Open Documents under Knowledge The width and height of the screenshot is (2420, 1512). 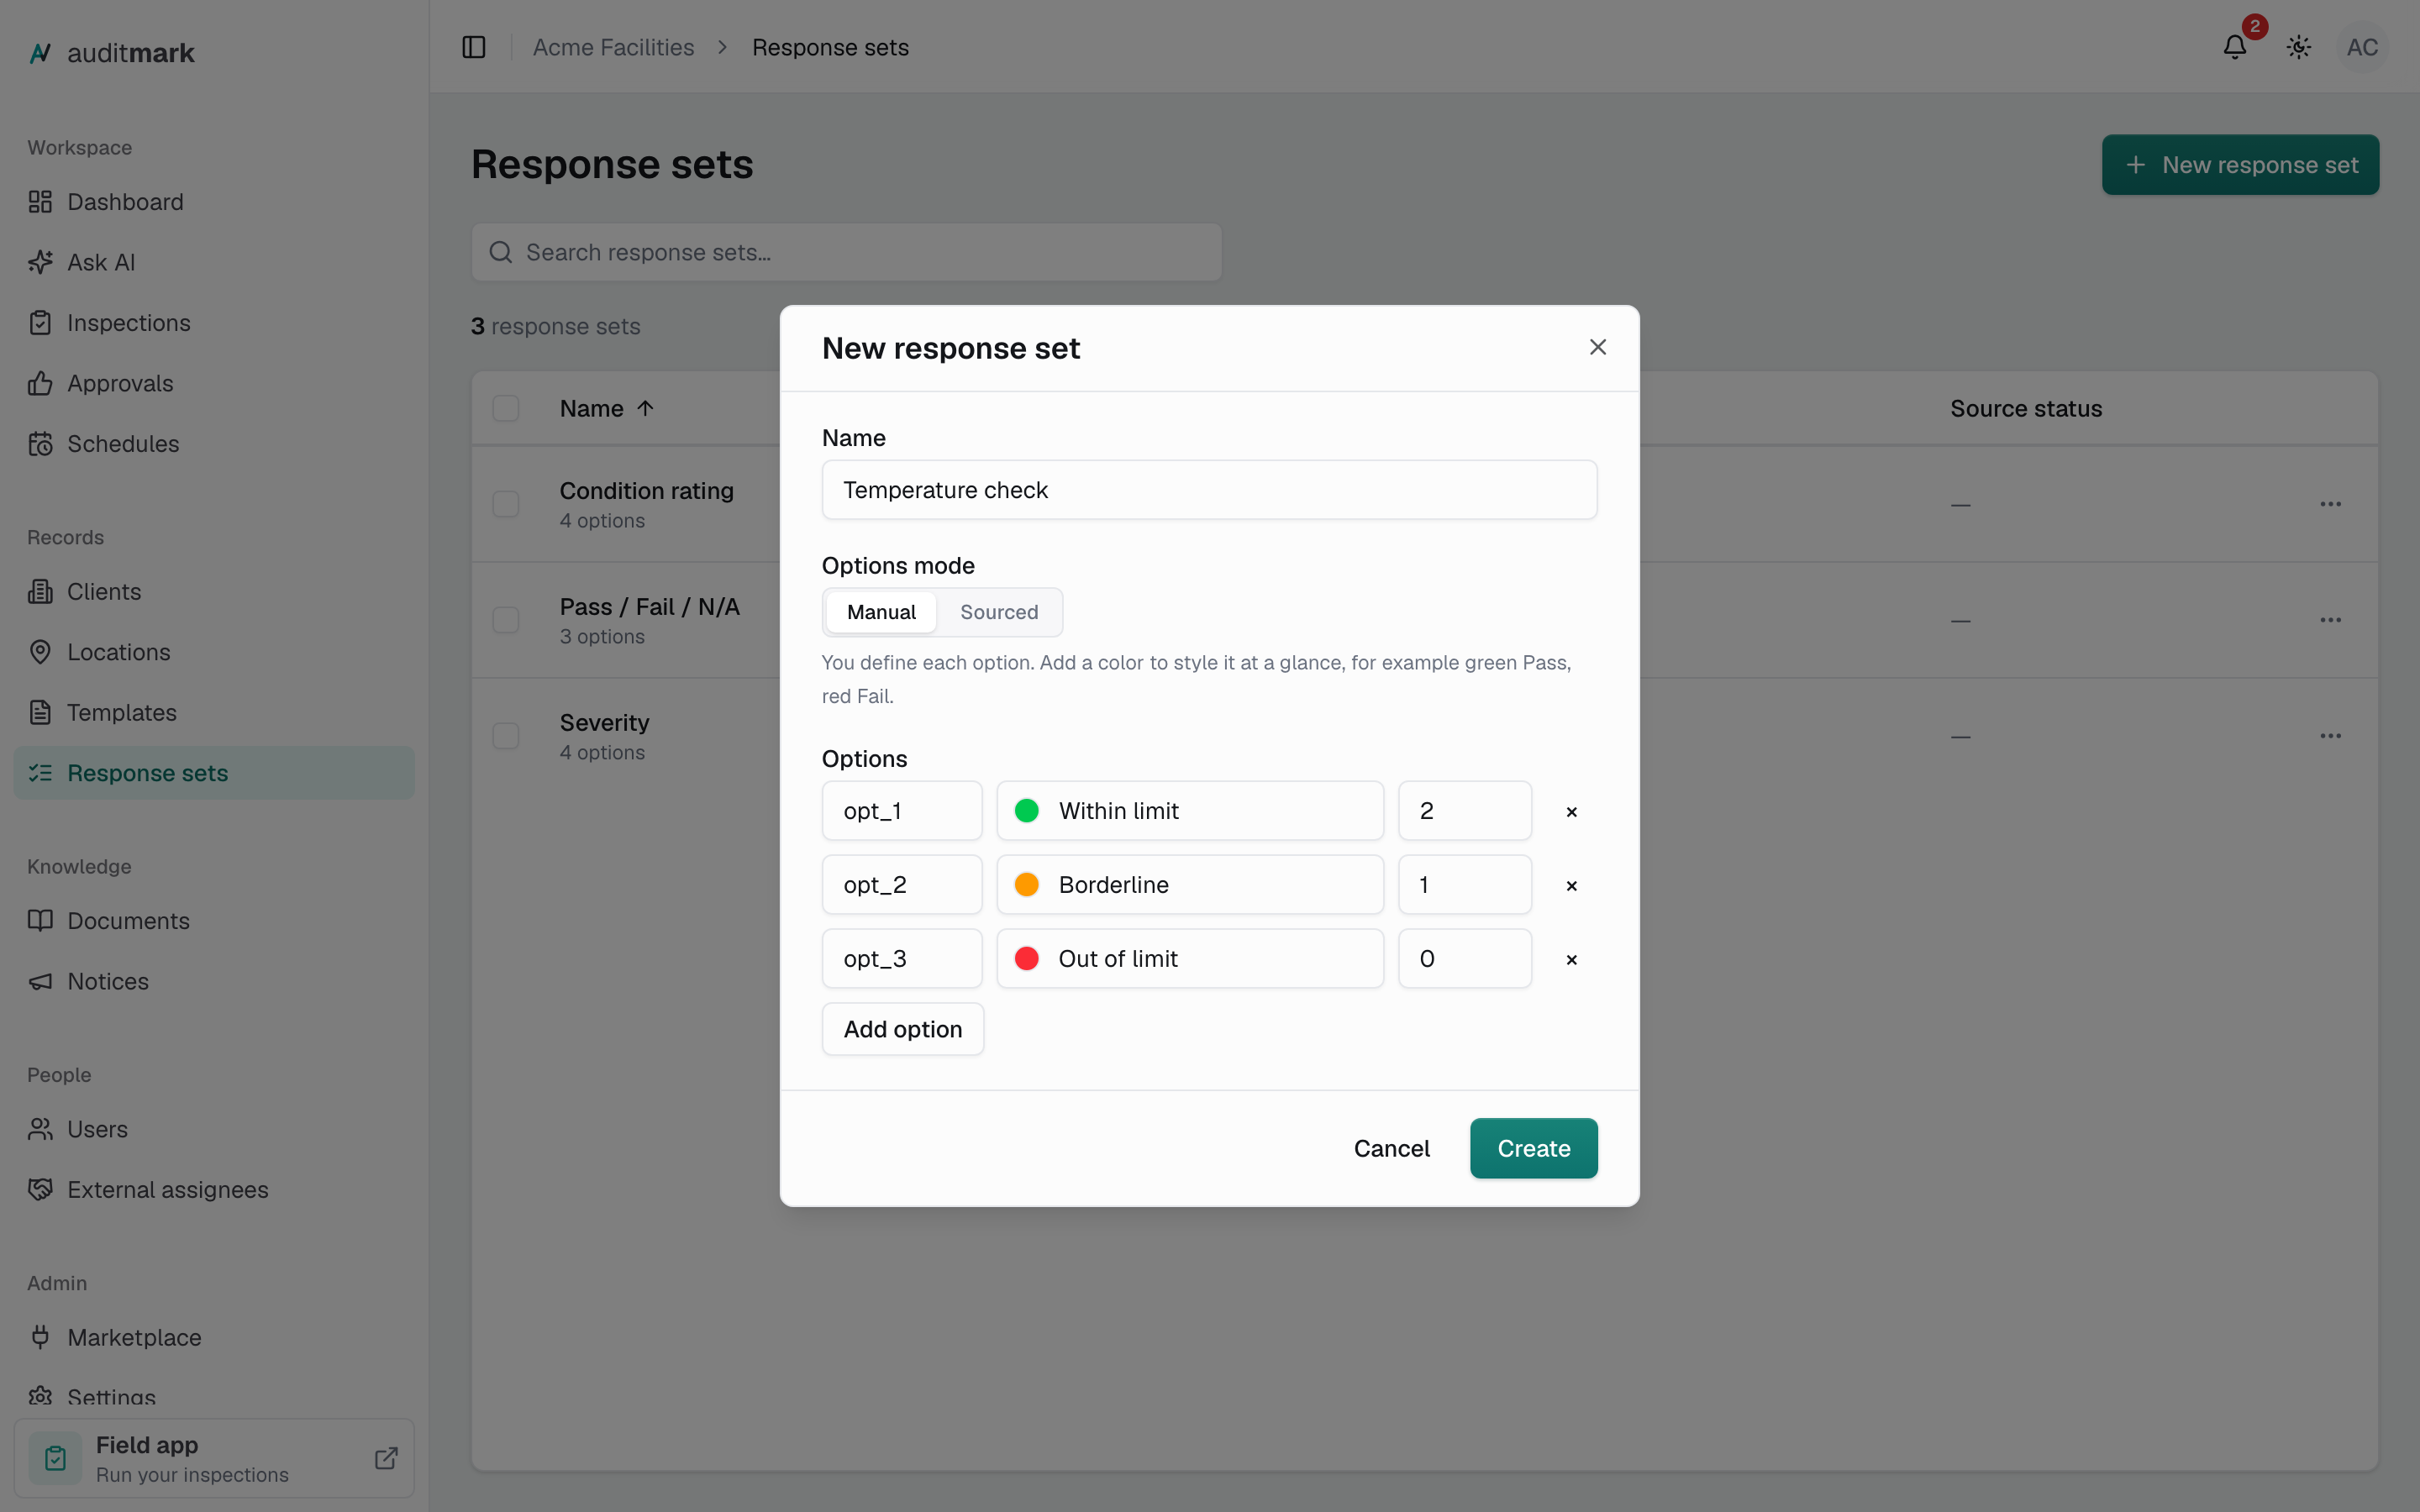click(214, 921)
